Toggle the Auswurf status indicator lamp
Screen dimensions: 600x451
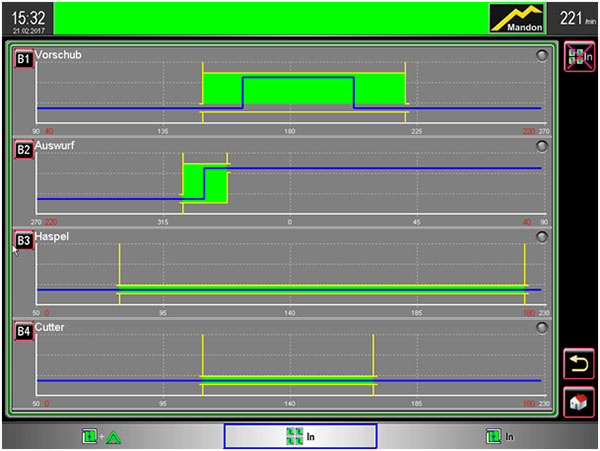(x=541, y=146)
